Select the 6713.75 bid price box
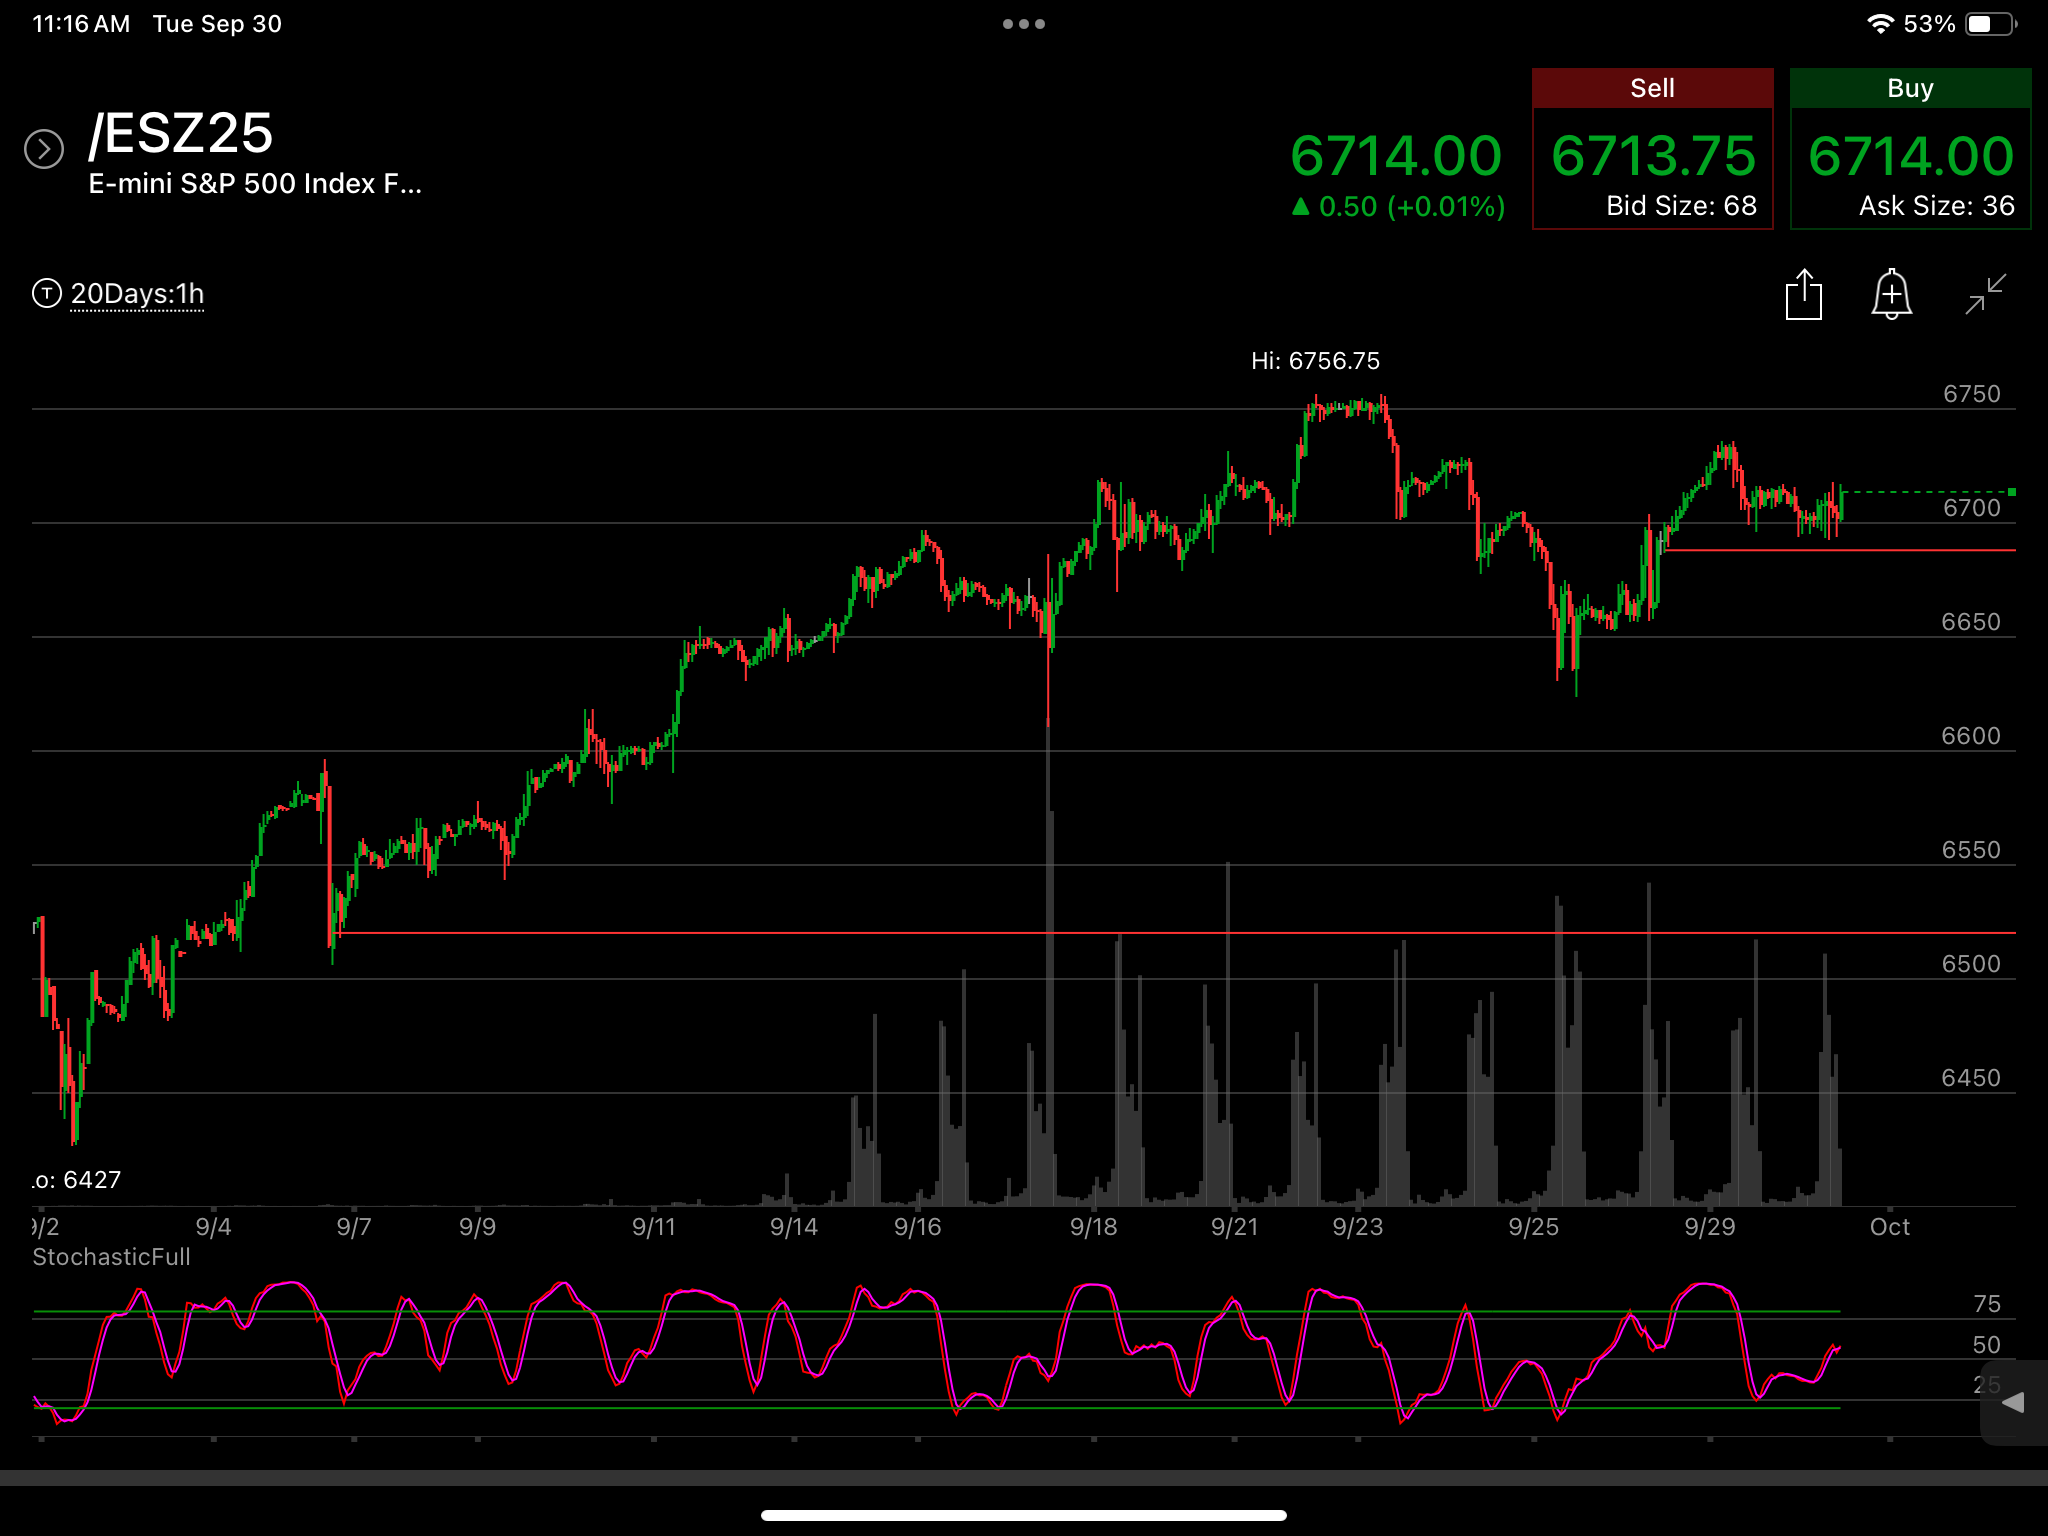Image resolution: width=2048 pixels, height=1536 pixels. pos(1652,168)
